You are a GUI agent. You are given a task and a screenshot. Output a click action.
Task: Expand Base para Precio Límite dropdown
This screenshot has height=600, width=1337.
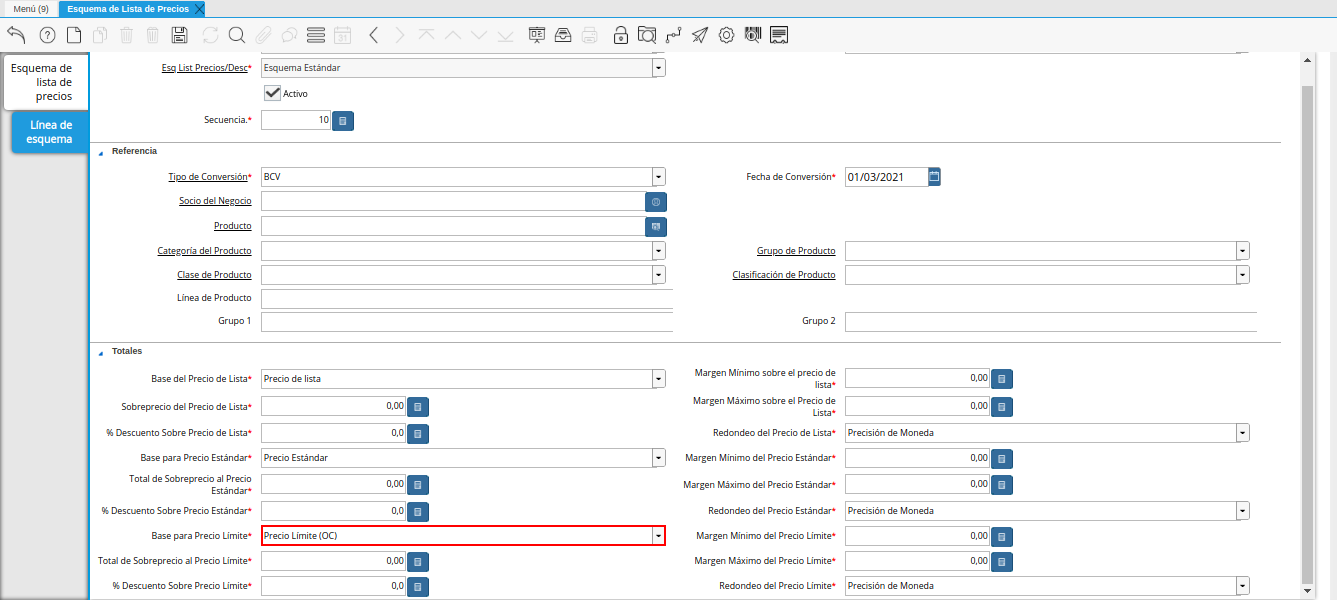(658, 536)
